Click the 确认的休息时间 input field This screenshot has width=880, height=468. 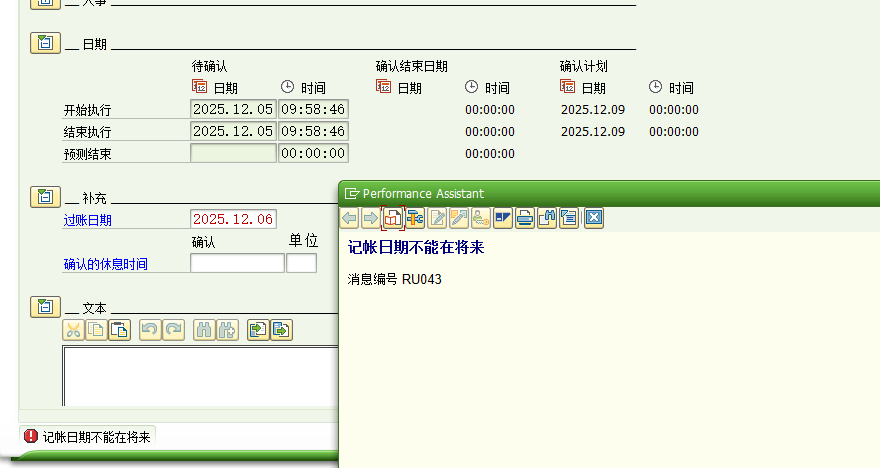pos(237,263)
